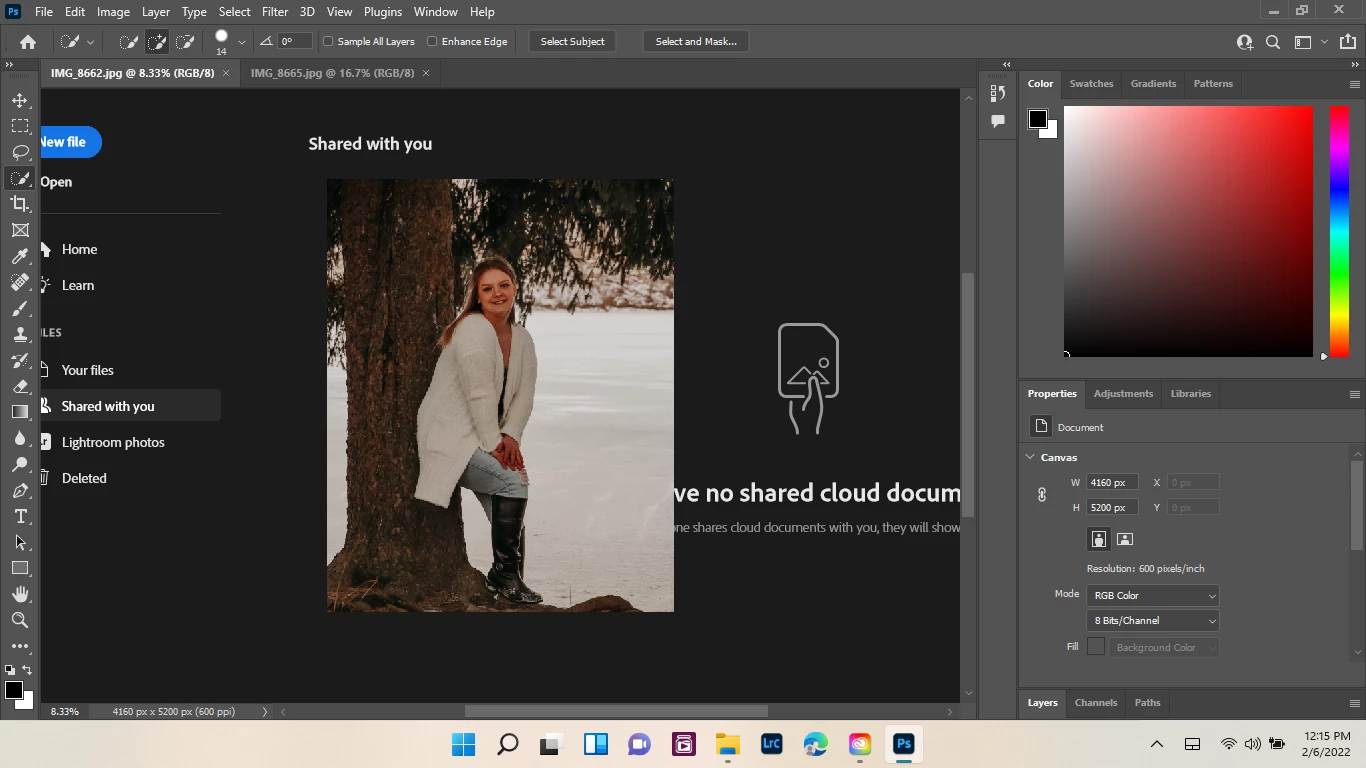Screen dimensions: 1366x768
Task: Select the Crop tool
Action: [x=20, y=204]
